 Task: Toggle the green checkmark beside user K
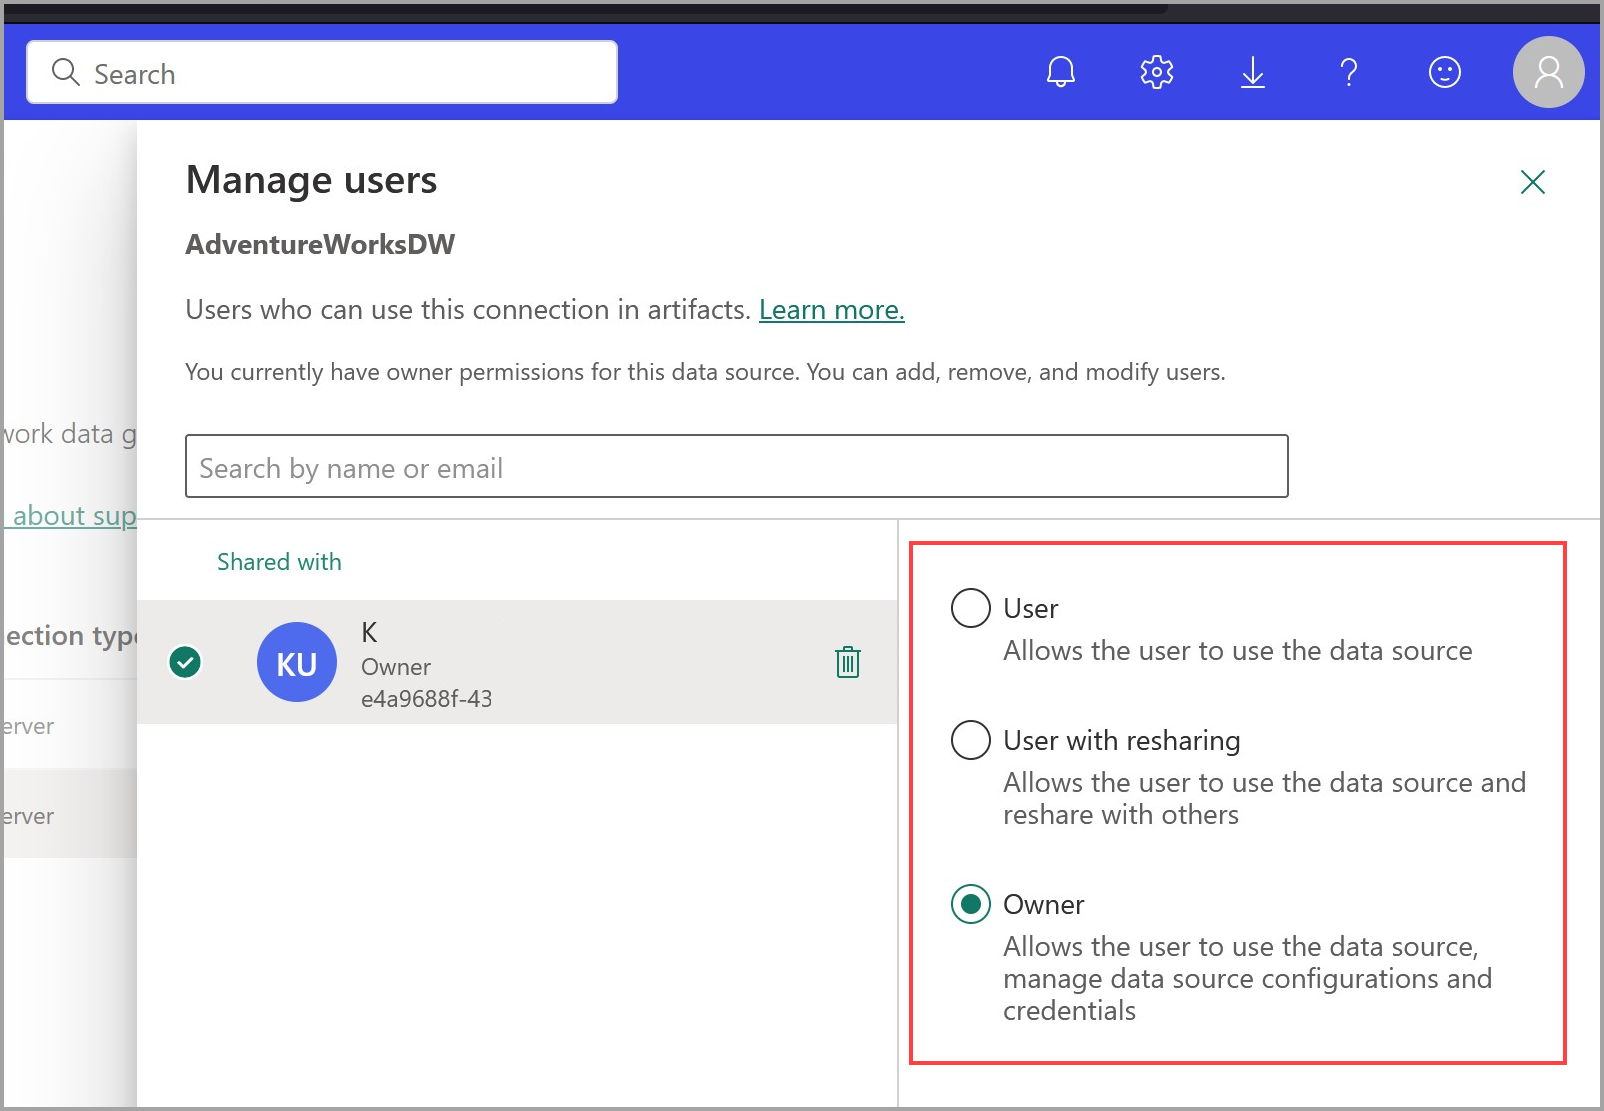pos(185,662)
